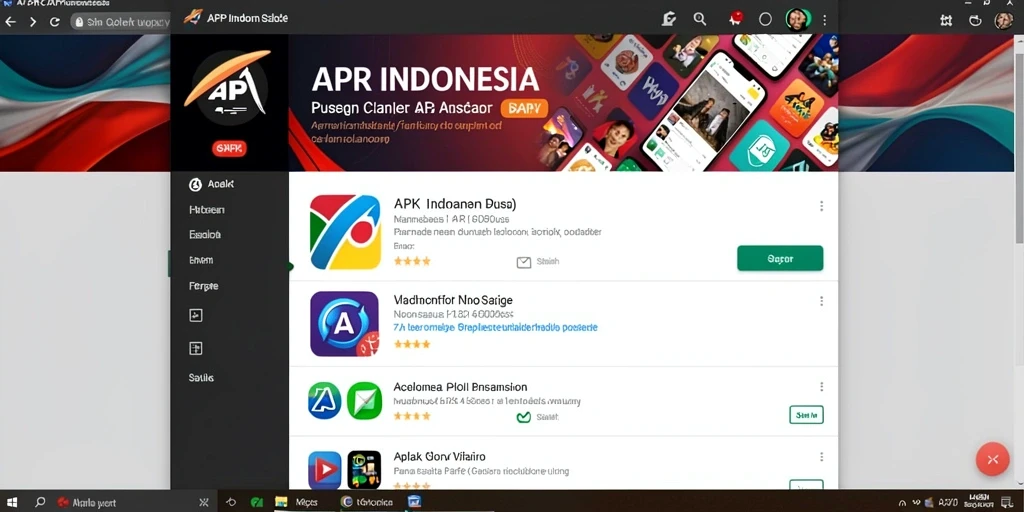The image size is (1024, 512).
Task: Select the Hitaean sidebar item
Action: point(206,210)
